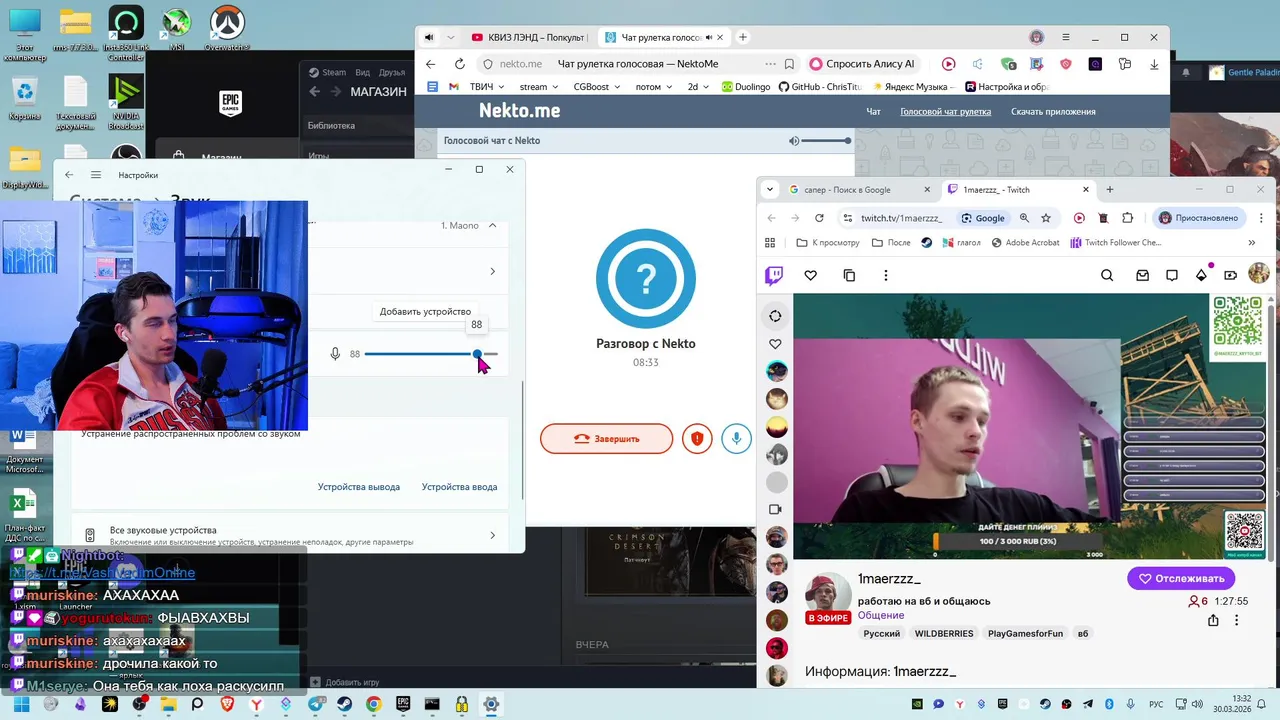Open a new tab in Chrome

[1109, 189]
